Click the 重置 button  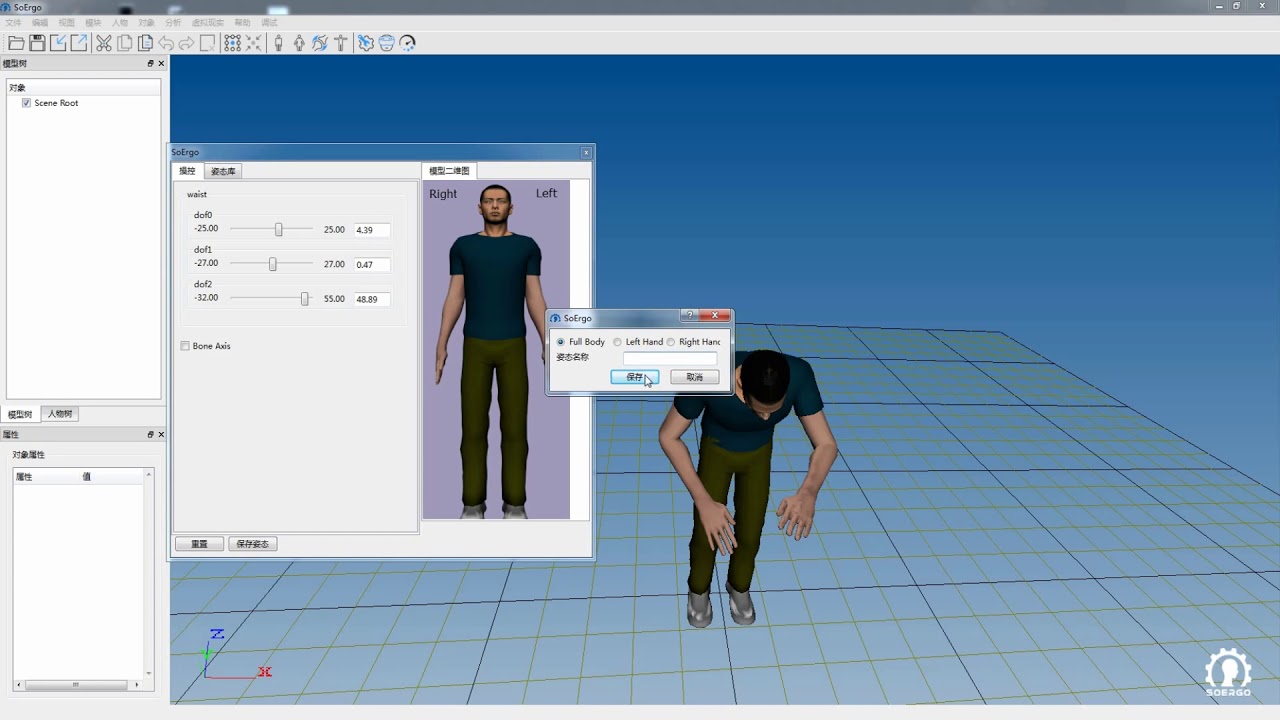pyautogui.click(x=199, y=544)
